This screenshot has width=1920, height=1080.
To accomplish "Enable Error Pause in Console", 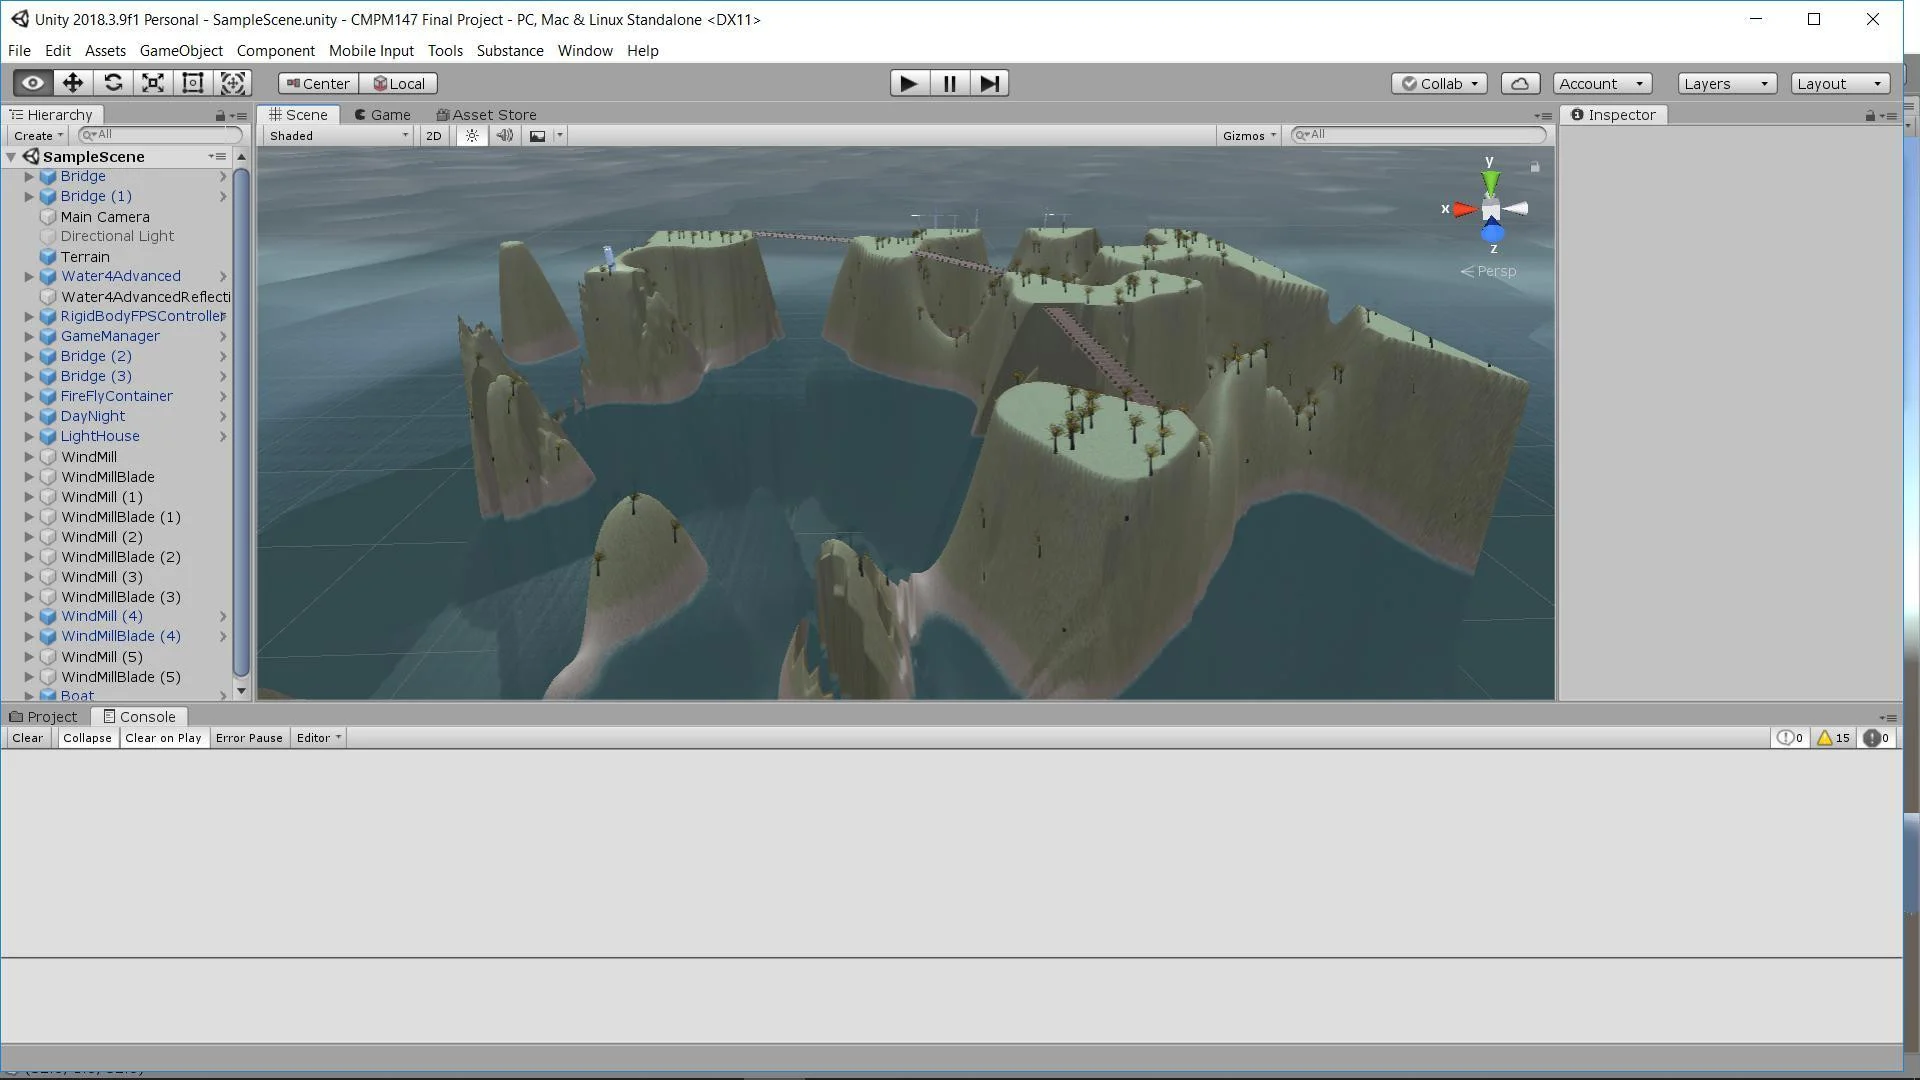I will click(249, 737).
